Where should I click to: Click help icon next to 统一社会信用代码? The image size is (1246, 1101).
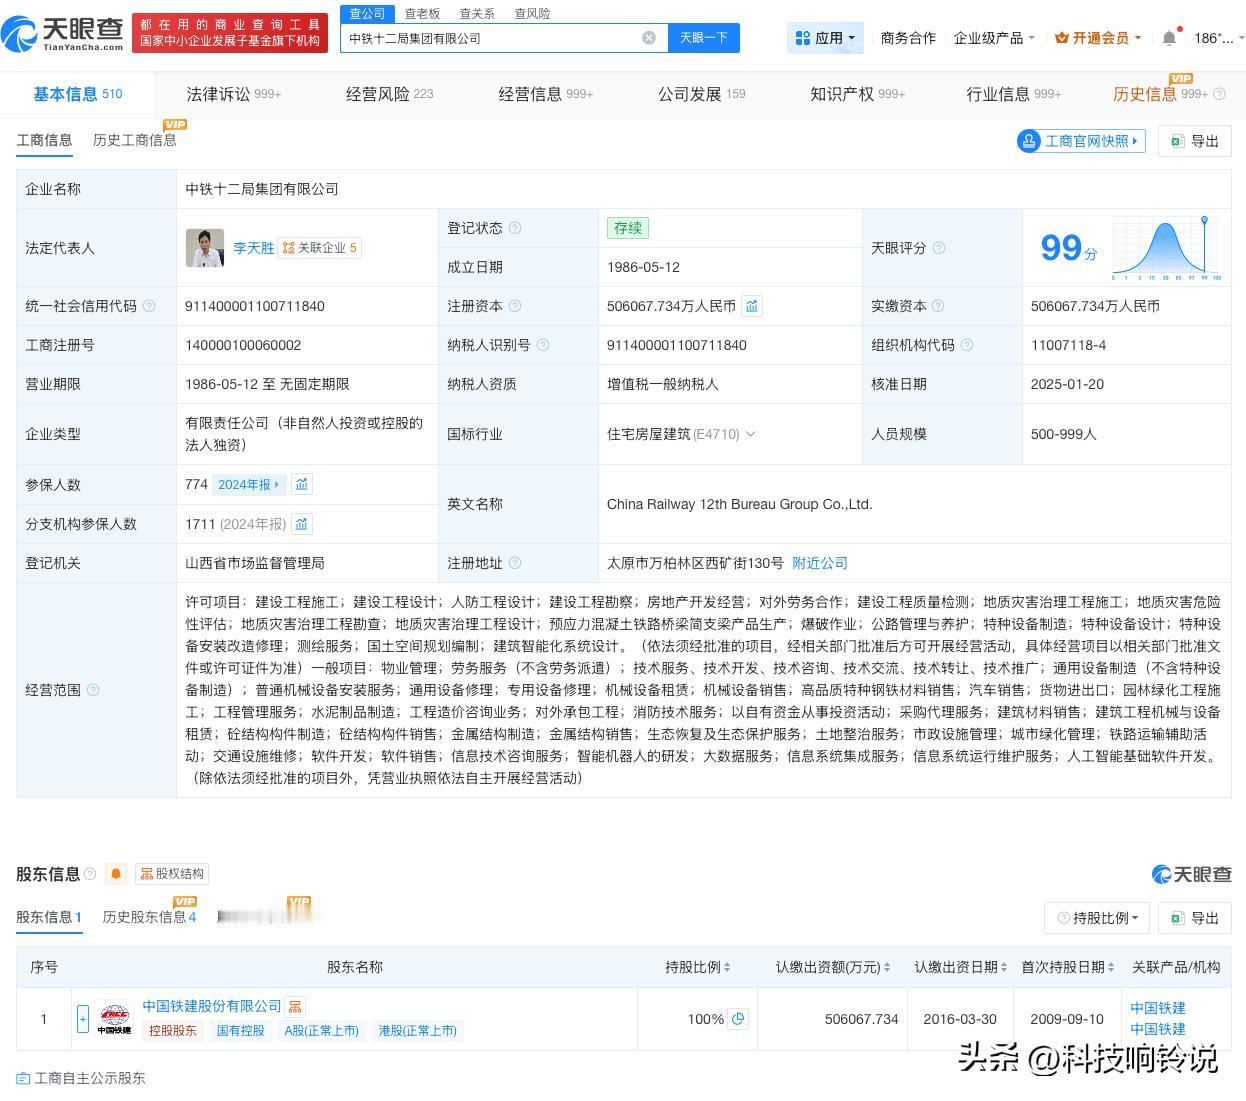[149, 306]
